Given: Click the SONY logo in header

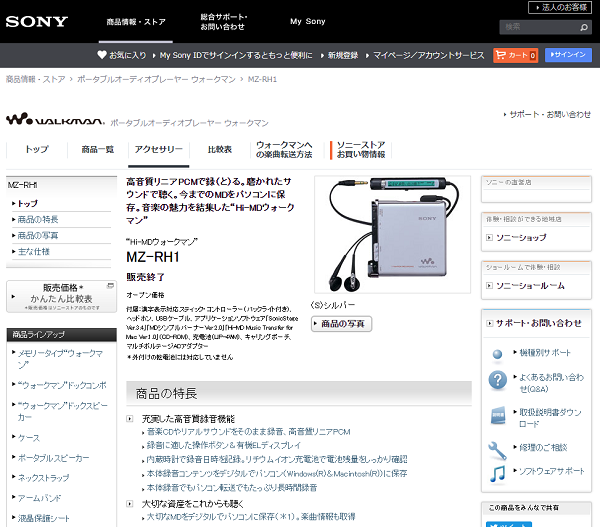Looking at the screenshot, I should 37,21.
